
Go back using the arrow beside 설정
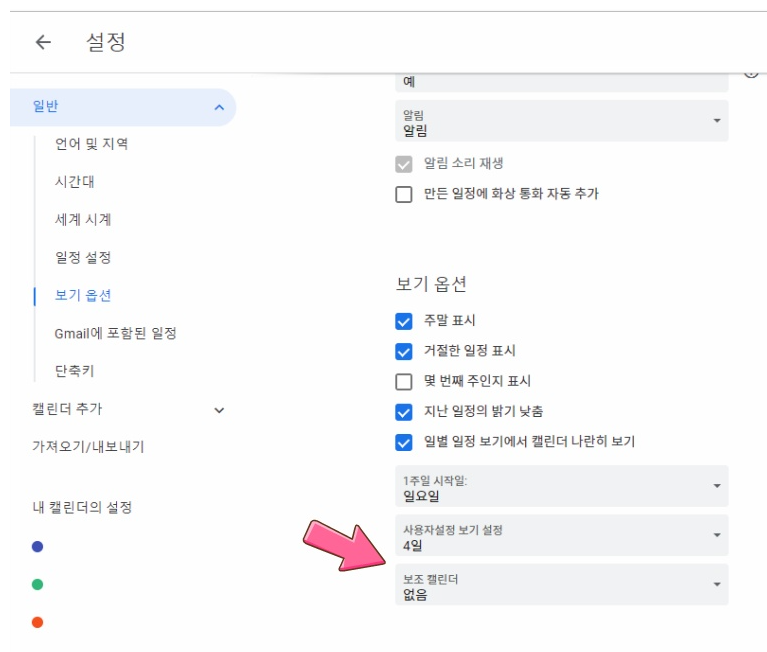(x=43, y=42)
